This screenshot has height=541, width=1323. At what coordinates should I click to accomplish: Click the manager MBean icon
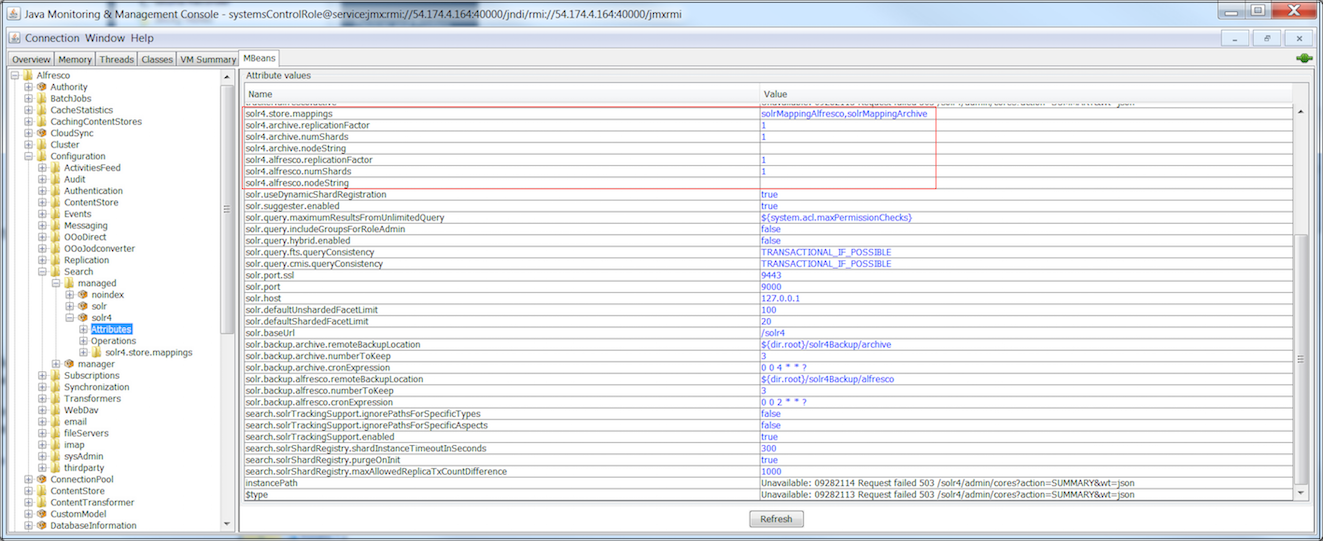(69, 364)
